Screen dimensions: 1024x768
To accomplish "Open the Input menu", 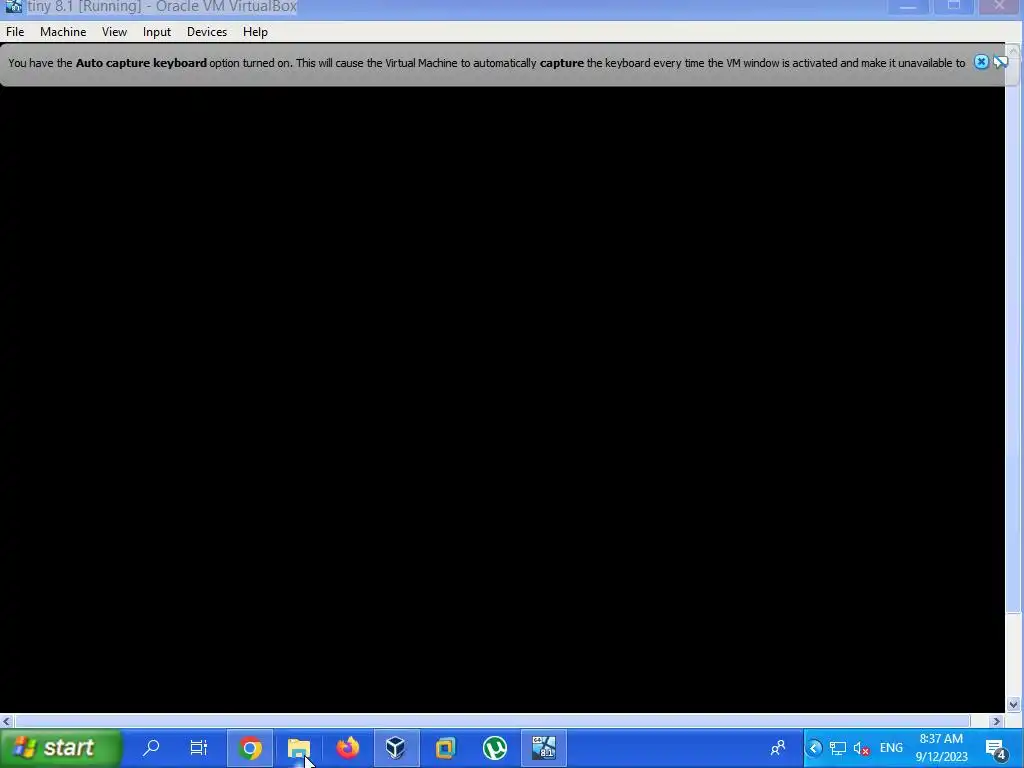I will point(157,32).
